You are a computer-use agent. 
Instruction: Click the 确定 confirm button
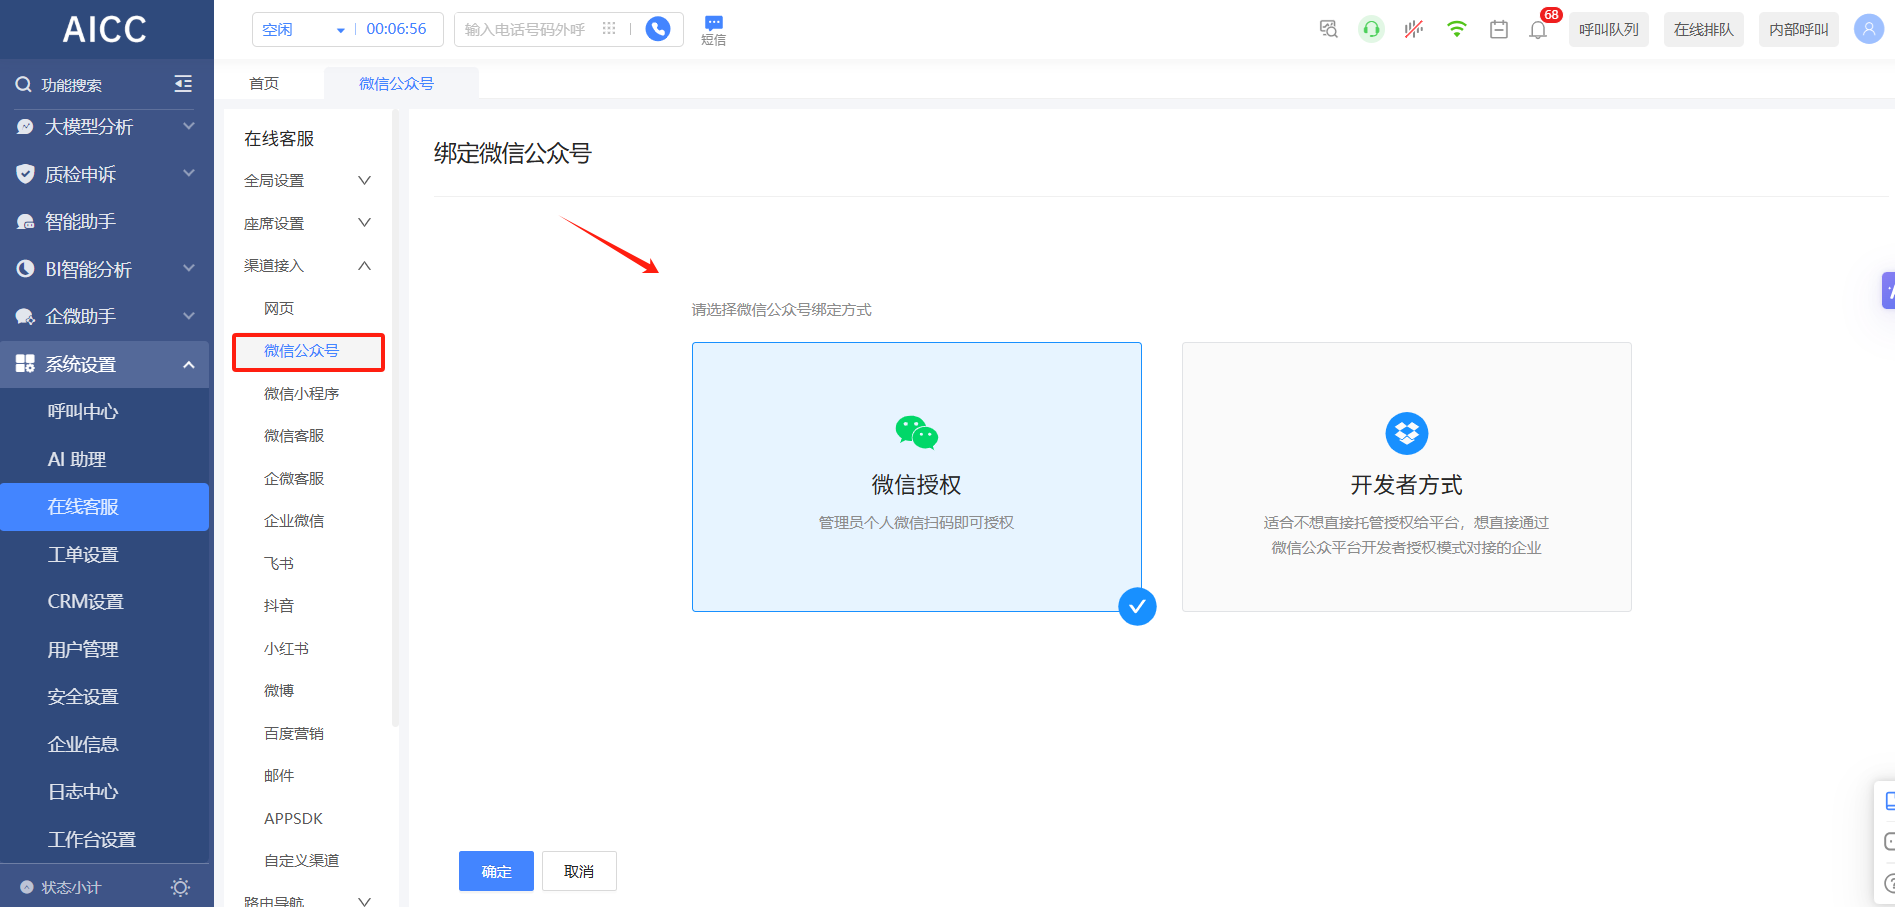pos(496,871)
